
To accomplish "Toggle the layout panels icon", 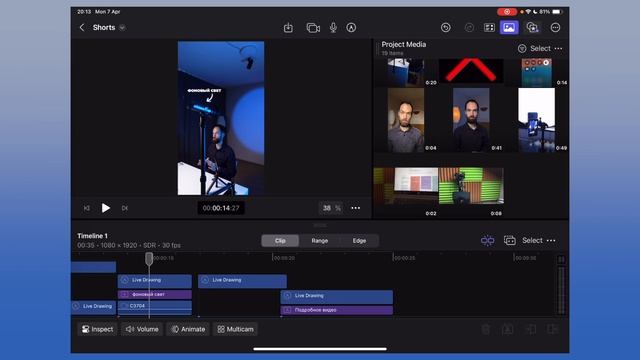I will pos(489,28).
